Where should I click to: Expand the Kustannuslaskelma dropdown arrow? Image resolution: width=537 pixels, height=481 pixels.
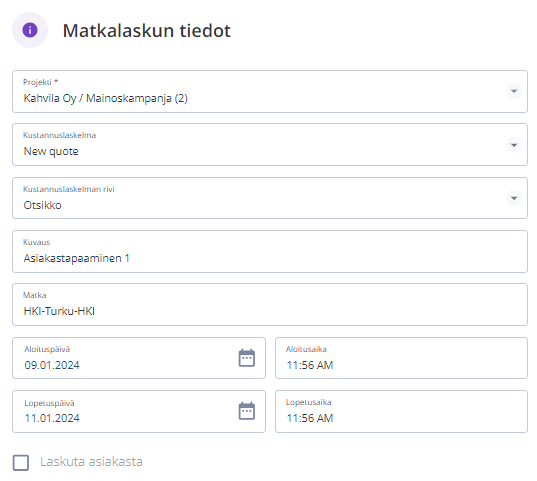pyautogui.click(x=514, y=145)
